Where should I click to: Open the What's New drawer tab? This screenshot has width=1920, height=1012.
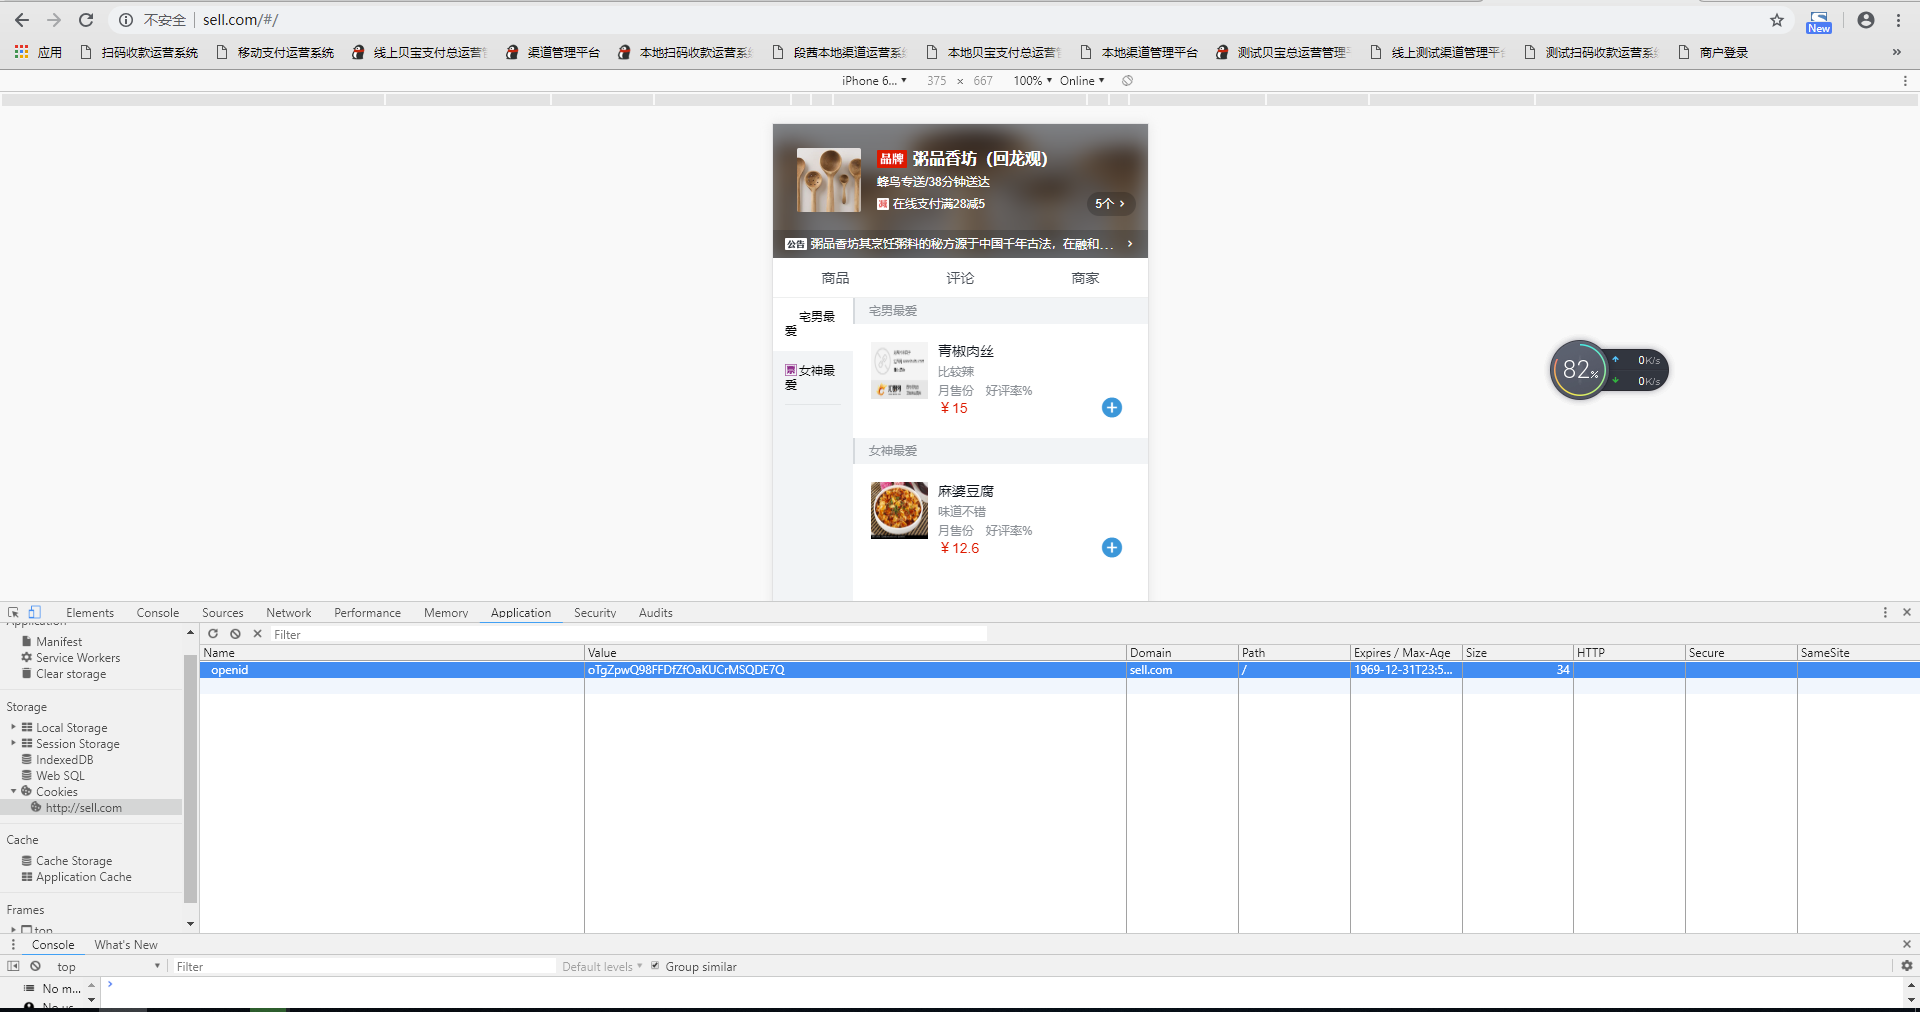[x=126, y=945]
